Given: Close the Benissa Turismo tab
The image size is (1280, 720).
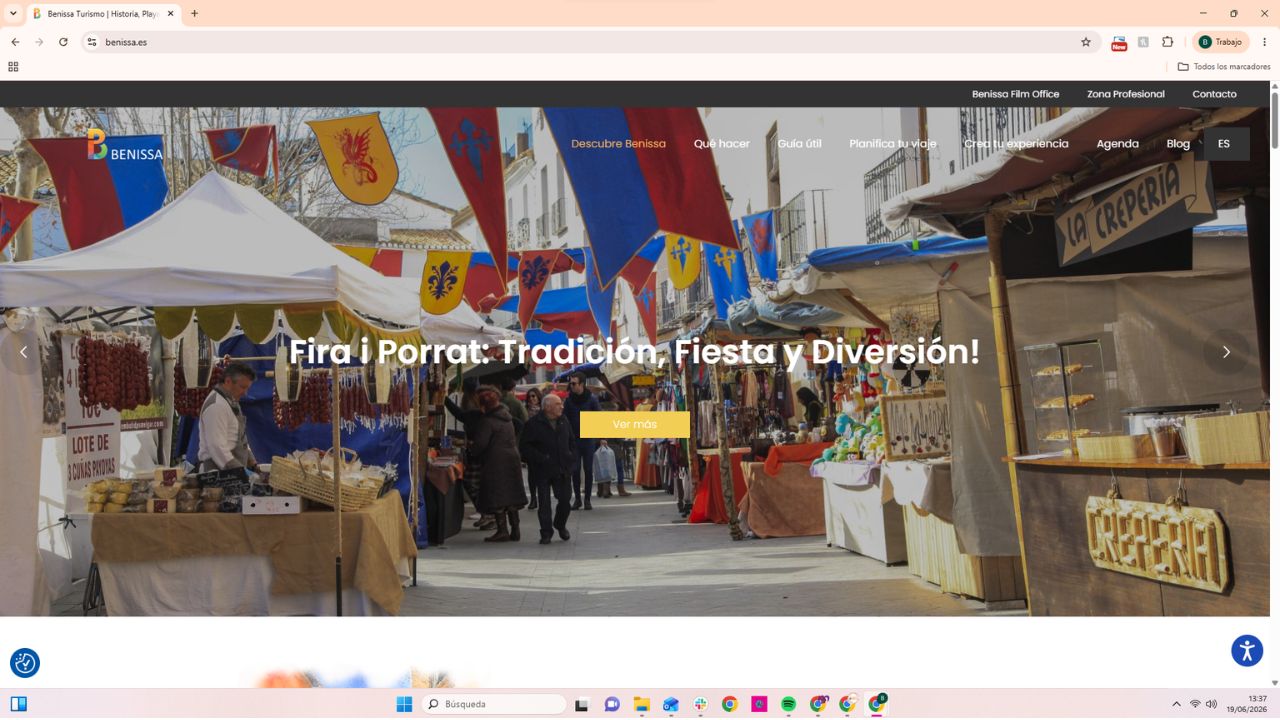Looking at the screenshot, I should 170,14.
